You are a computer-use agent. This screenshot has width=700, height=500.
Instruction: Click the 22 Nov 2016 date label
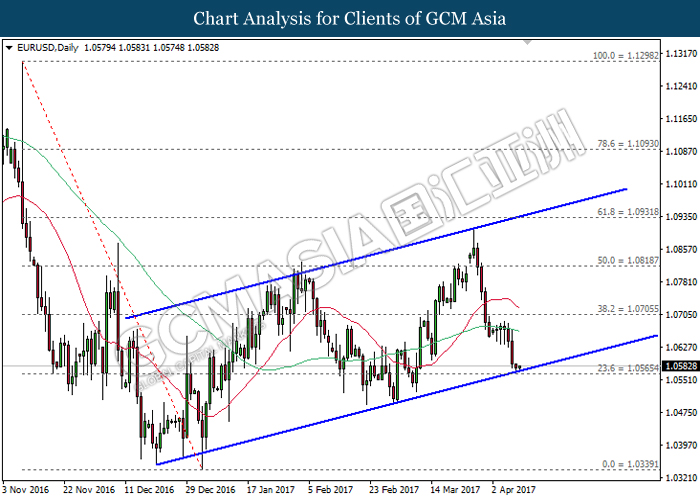coord(89,490)
